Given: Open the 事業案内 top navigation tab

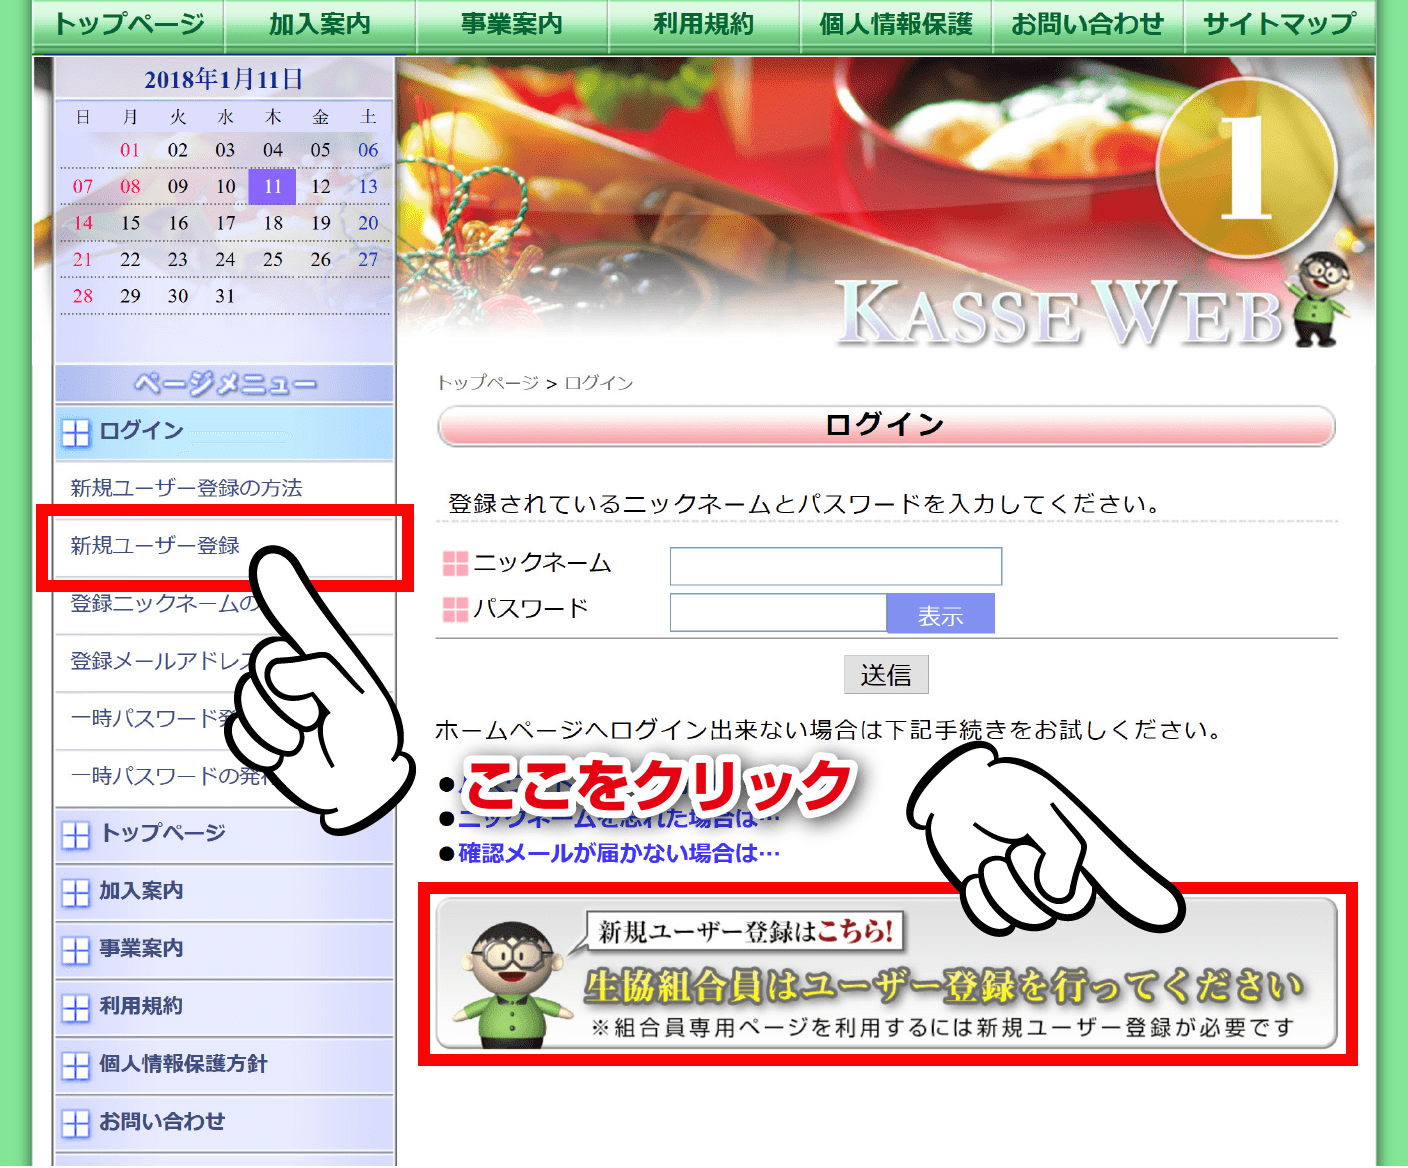Looking at the screenshot, I should click(512, 24).
